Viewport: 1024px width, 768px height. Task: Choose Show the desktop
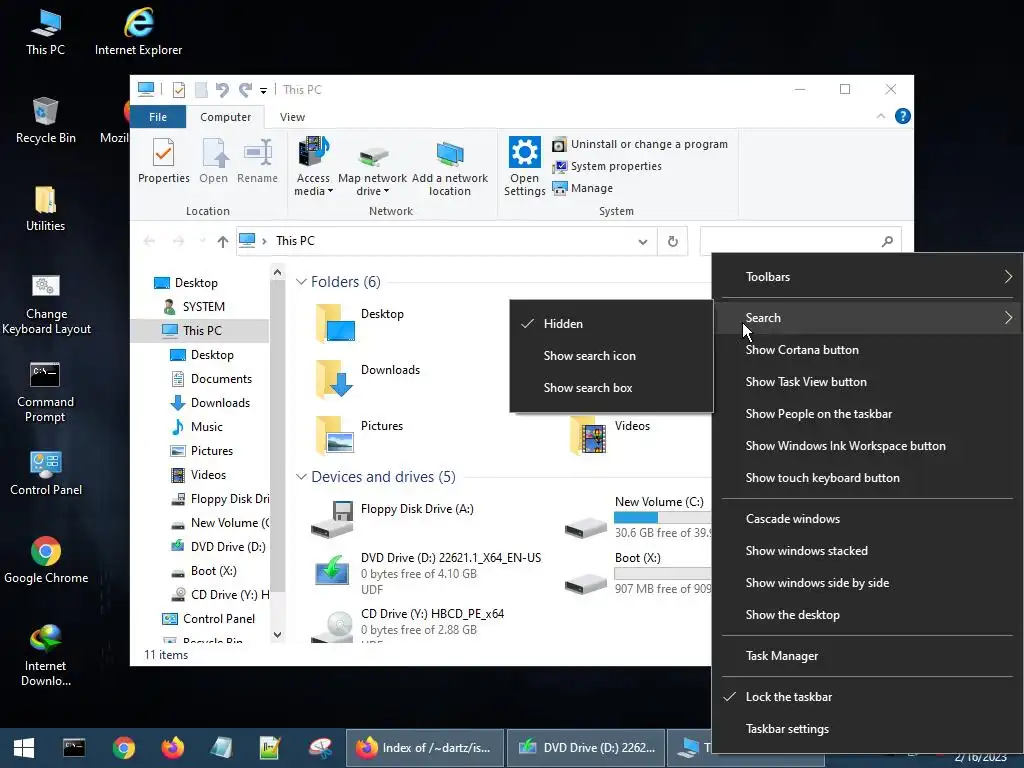tap(867, 615)
